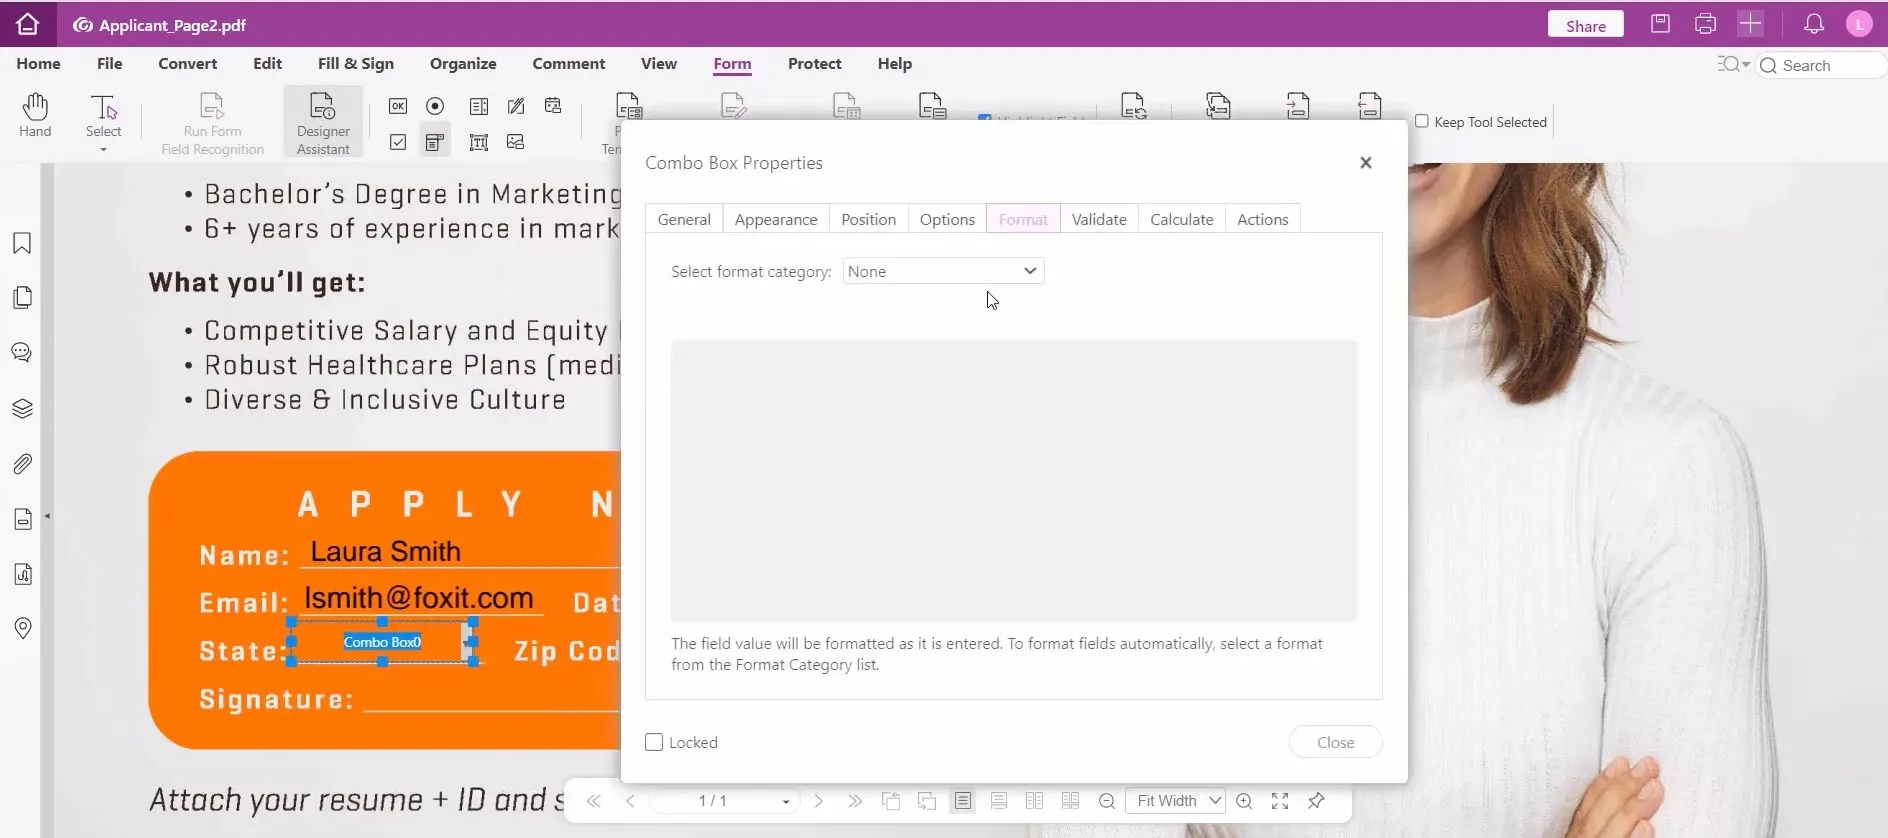Select the check box field tool
1888x838 pixels.
398,142
